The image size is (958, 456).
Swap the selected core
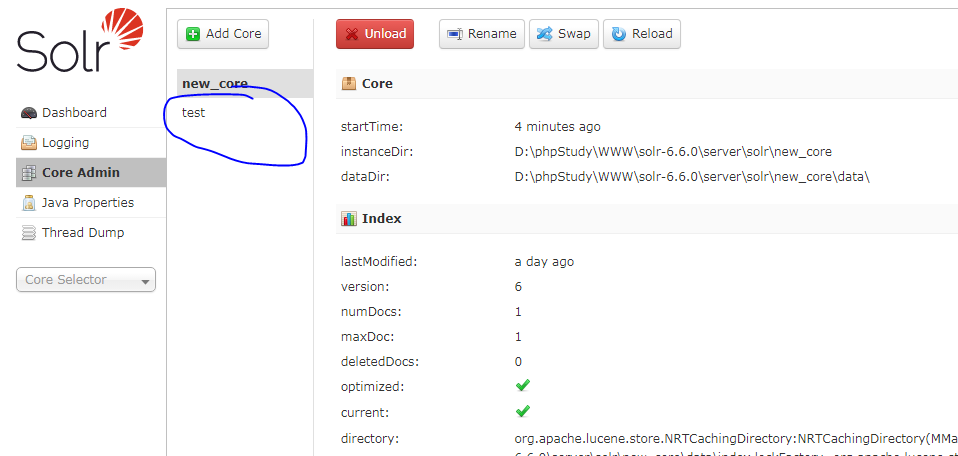(564, 34)
